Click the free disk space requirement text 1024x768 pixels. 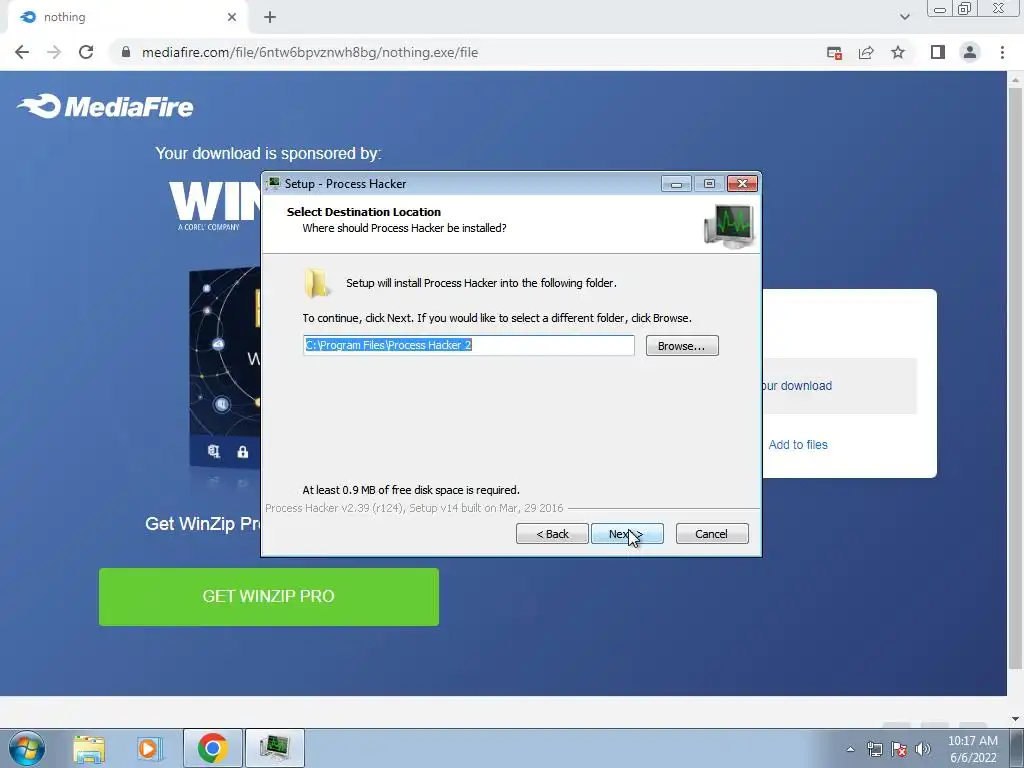[411, 490]
